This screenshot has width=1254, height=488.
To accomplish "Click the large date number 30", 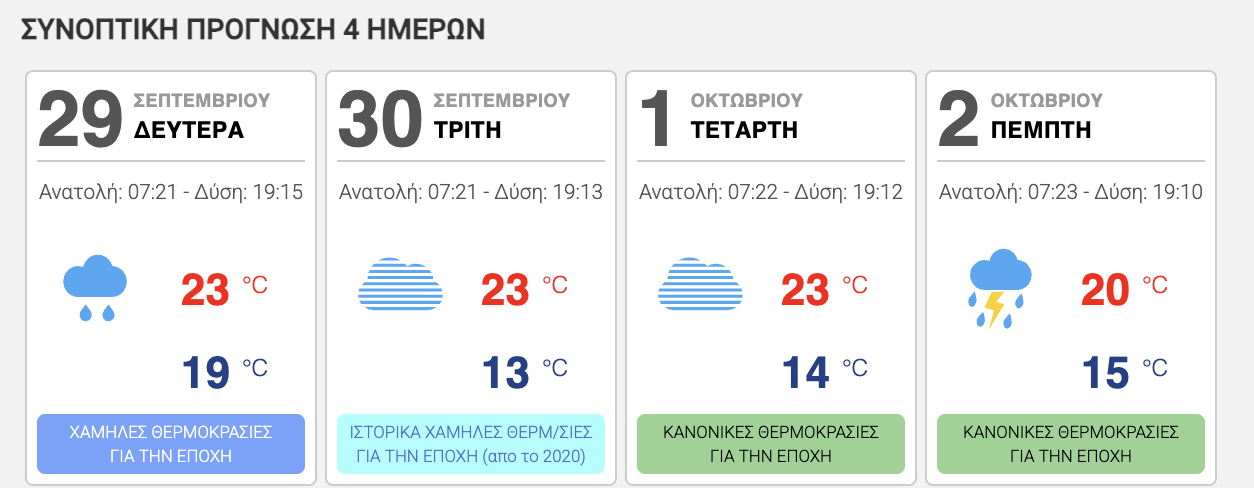I will click(x=381, y=117).
